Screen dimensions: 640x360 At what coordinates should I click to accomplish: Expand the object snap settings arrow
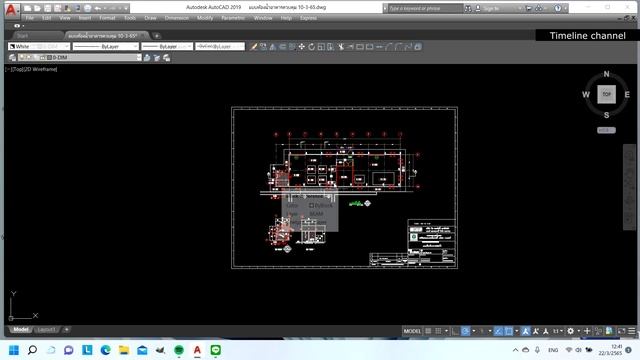click(517, 331)
